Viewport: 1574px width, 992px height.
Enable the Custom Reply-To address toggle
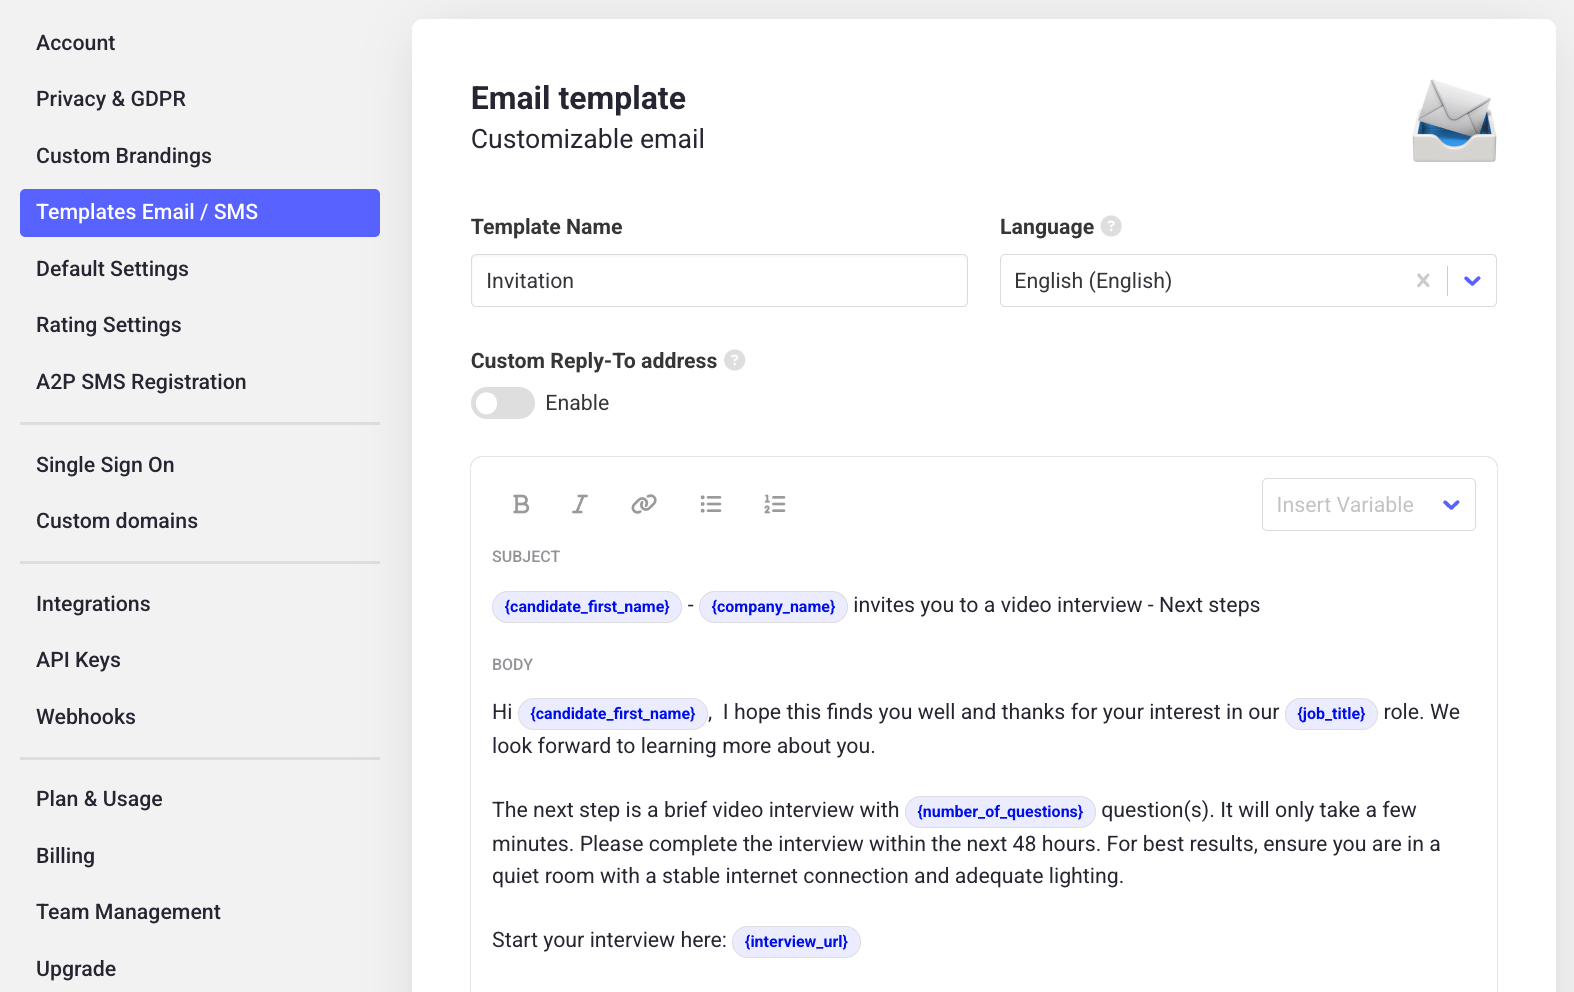coord(503,403)
